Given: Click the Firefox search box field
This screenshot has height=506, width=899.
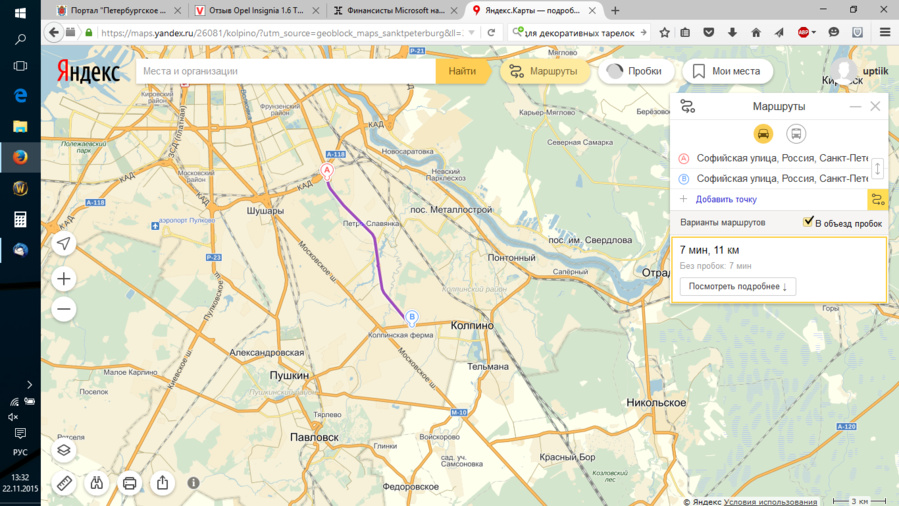Looking at the screenshot, I should point(579,33).
